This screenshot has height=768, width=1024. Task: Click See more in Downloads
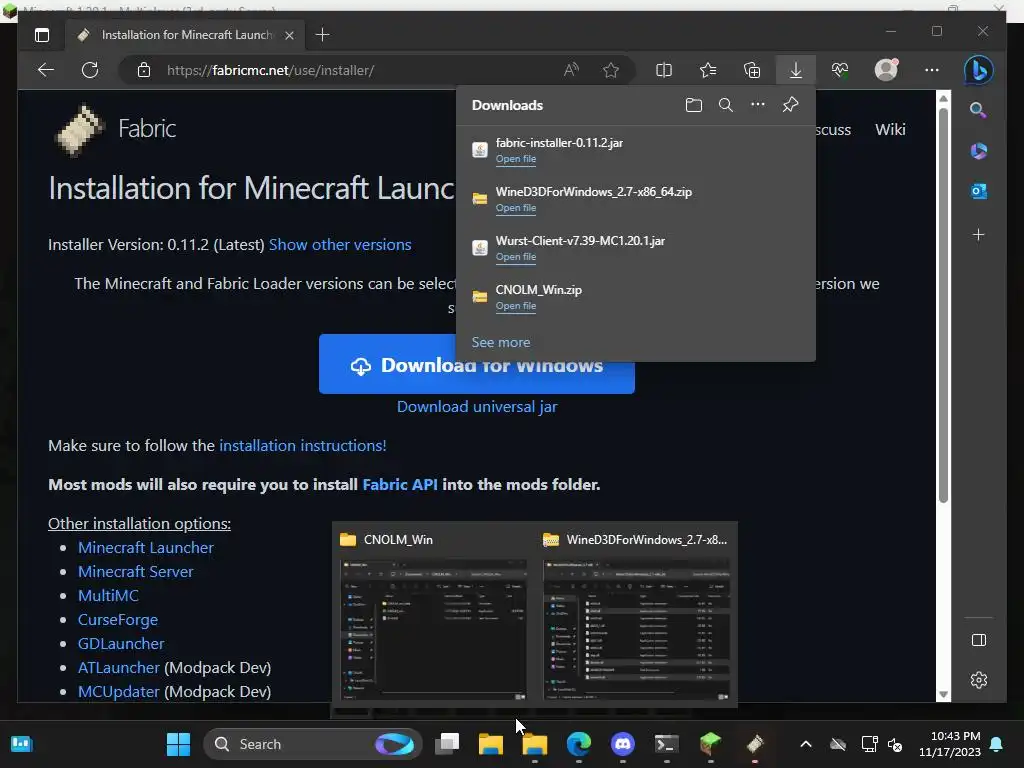point(501,342)
